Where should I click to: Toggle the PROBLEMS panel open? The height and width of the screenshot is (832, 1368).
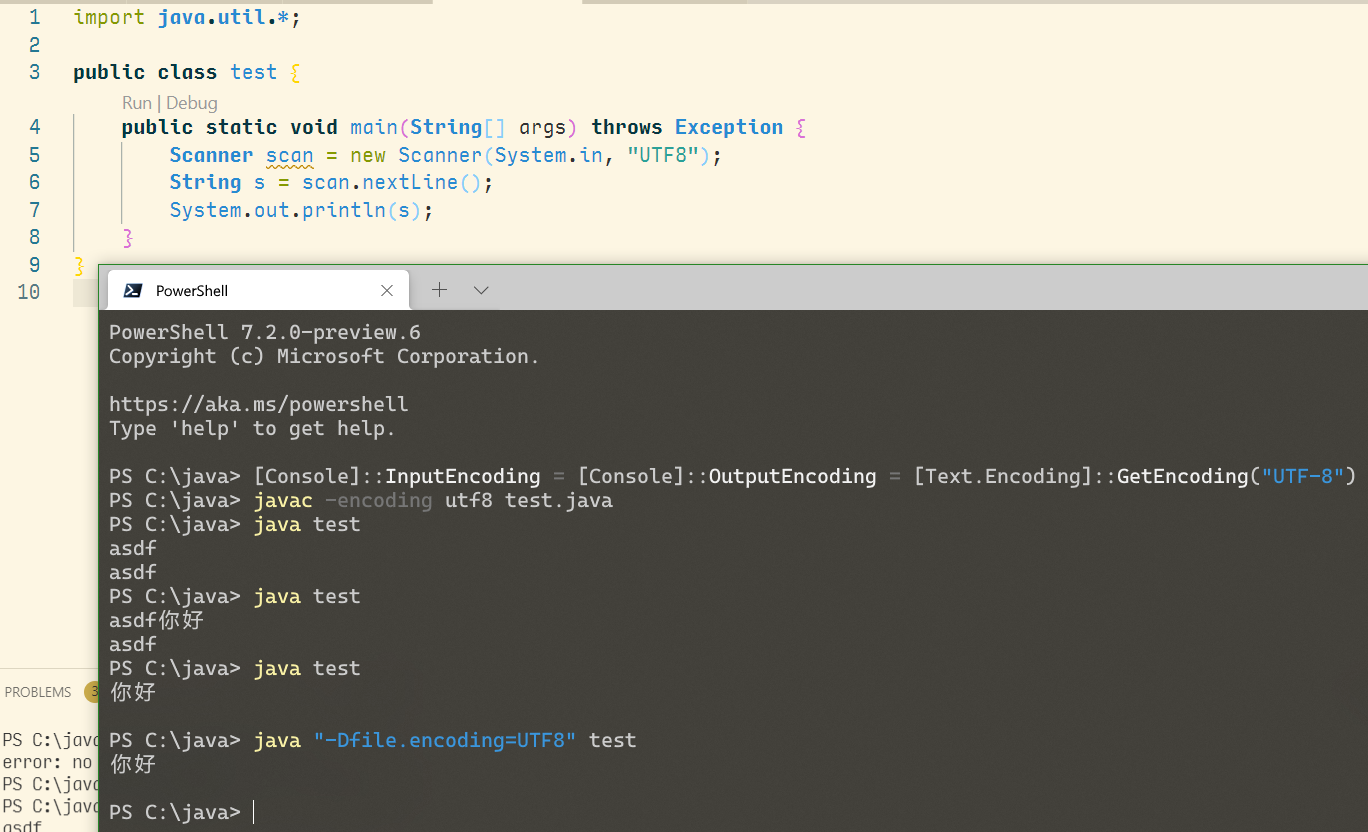click(37, 691)
